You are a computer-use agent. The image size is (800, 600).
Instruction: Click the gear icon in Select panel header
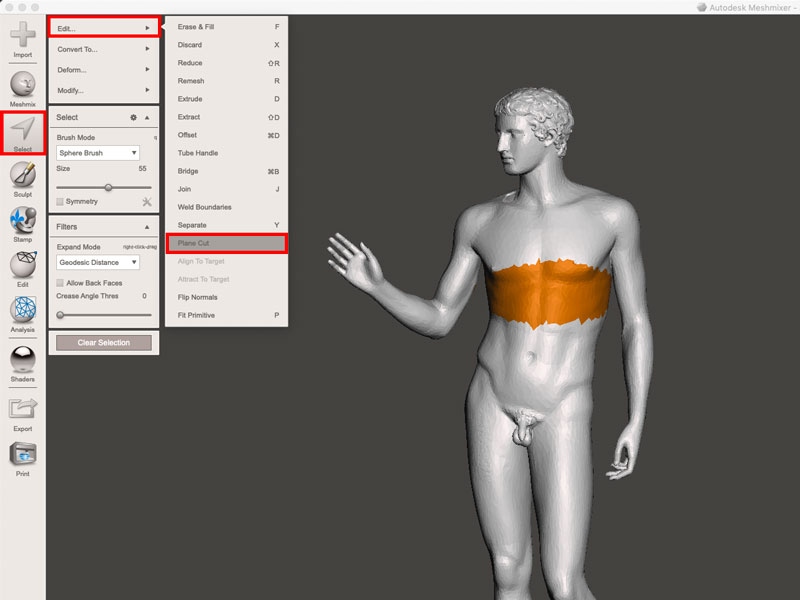point(133,117)
